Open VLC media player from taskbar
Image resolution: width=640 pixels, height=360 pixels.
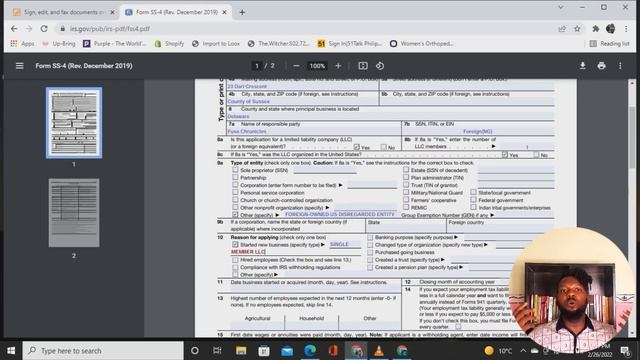(379, 351)
